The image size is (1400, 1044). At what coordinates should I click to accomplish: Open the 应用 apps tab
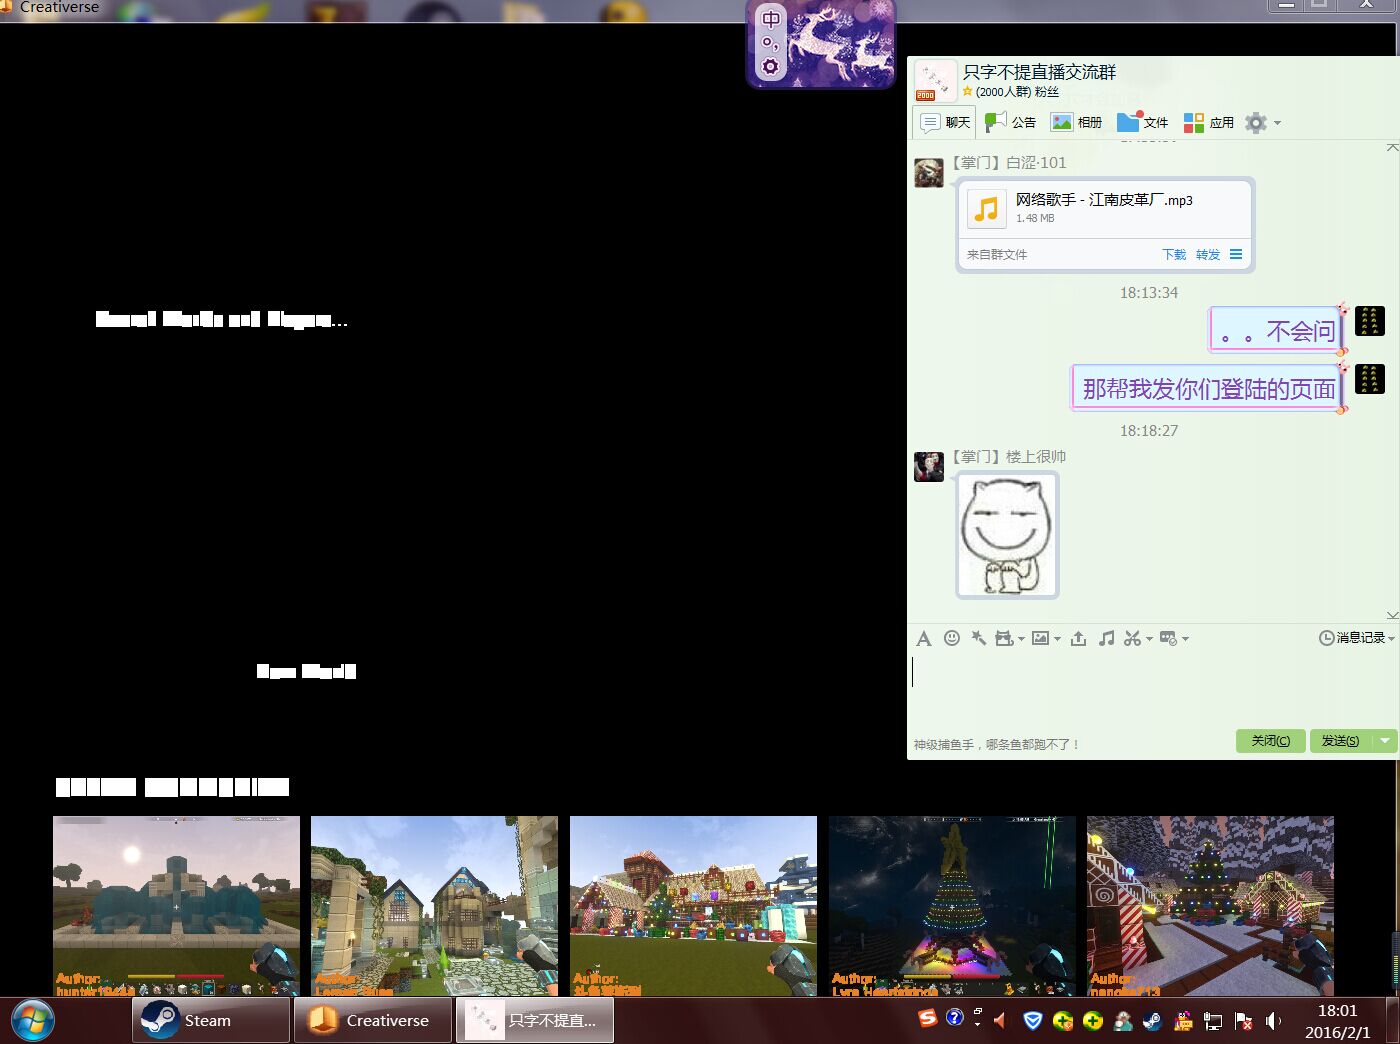tap(1209, 122)
